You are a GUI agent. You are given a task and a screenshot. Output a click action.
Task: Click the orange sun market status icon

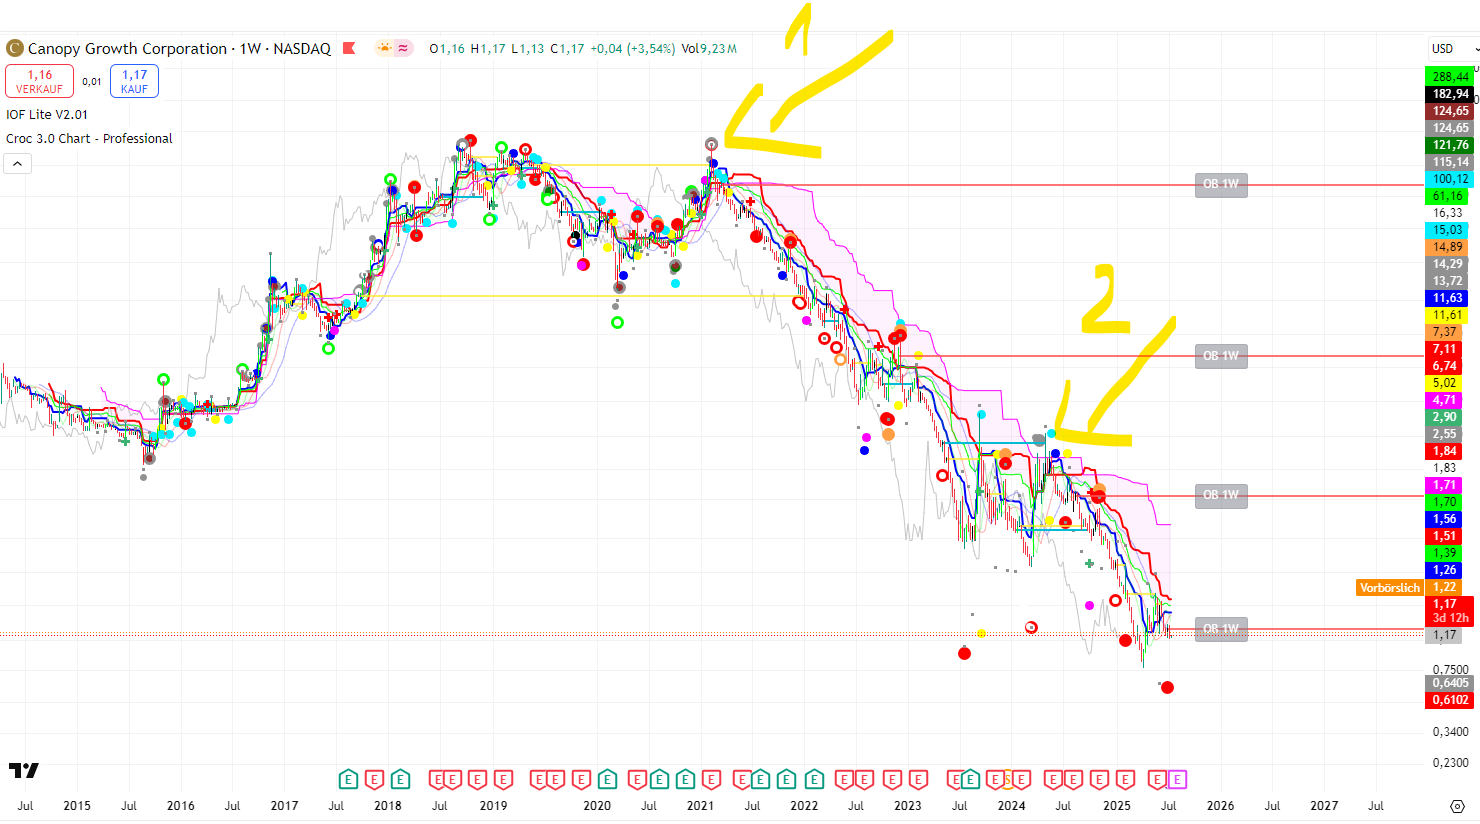[x=385, y=48]
